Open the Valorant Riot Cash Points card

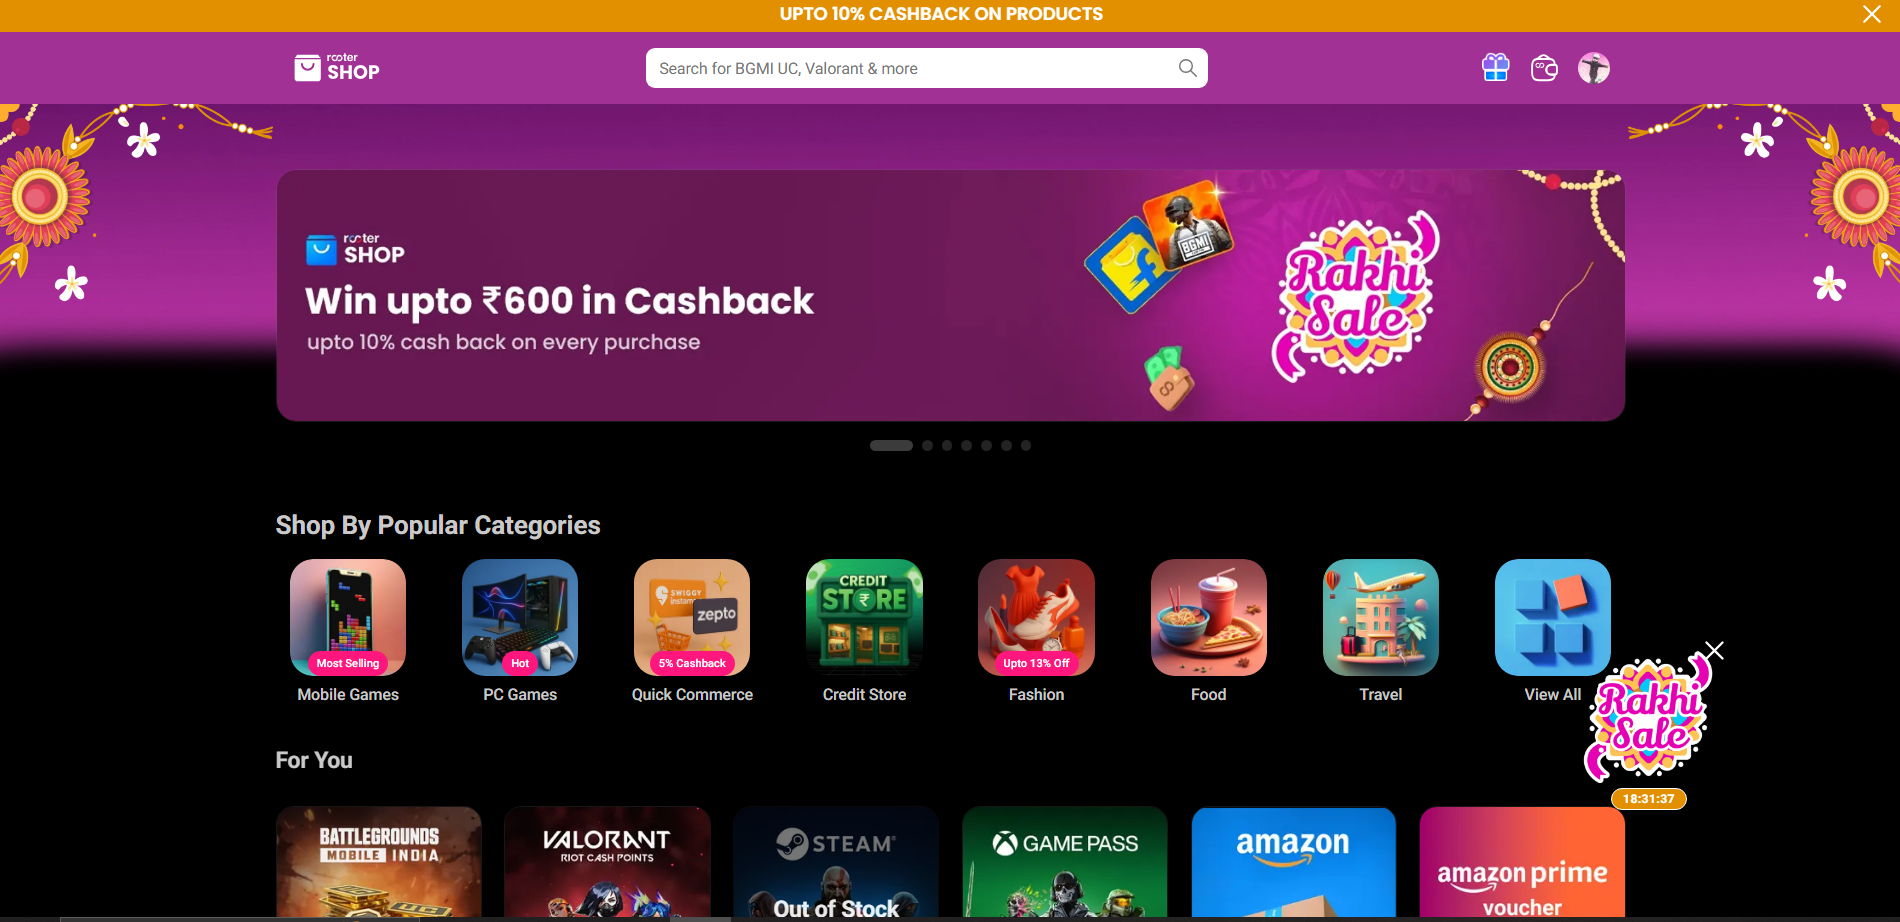tap(607, 863)
